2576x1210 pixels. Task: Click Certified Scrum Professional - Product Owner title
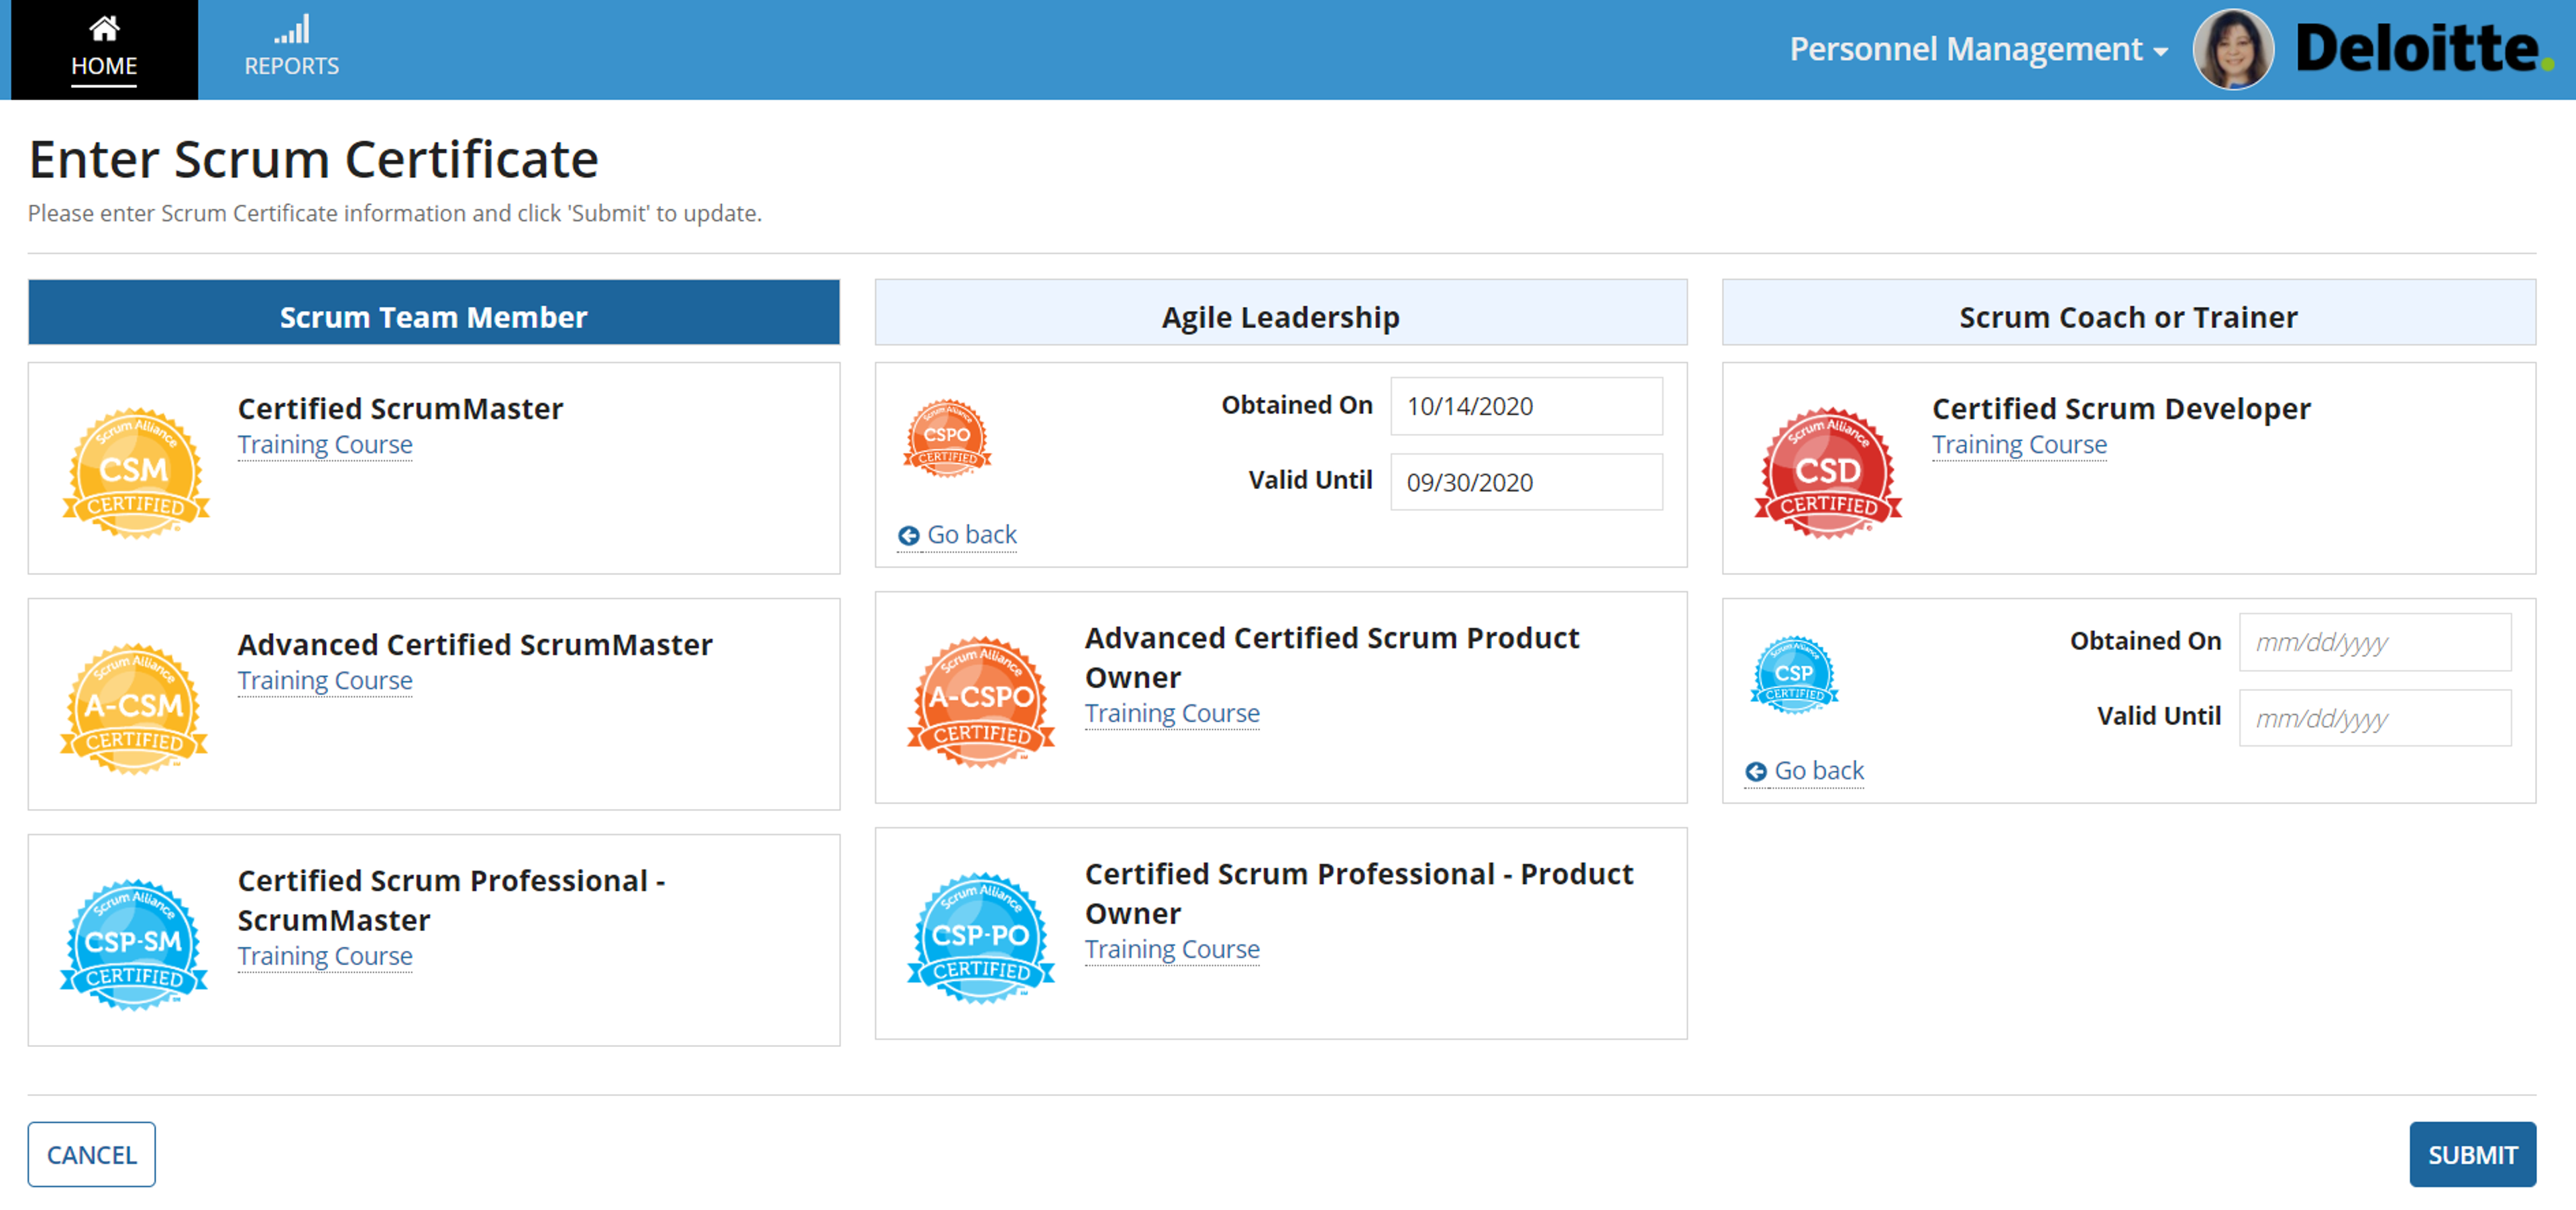coord(1359,893)
